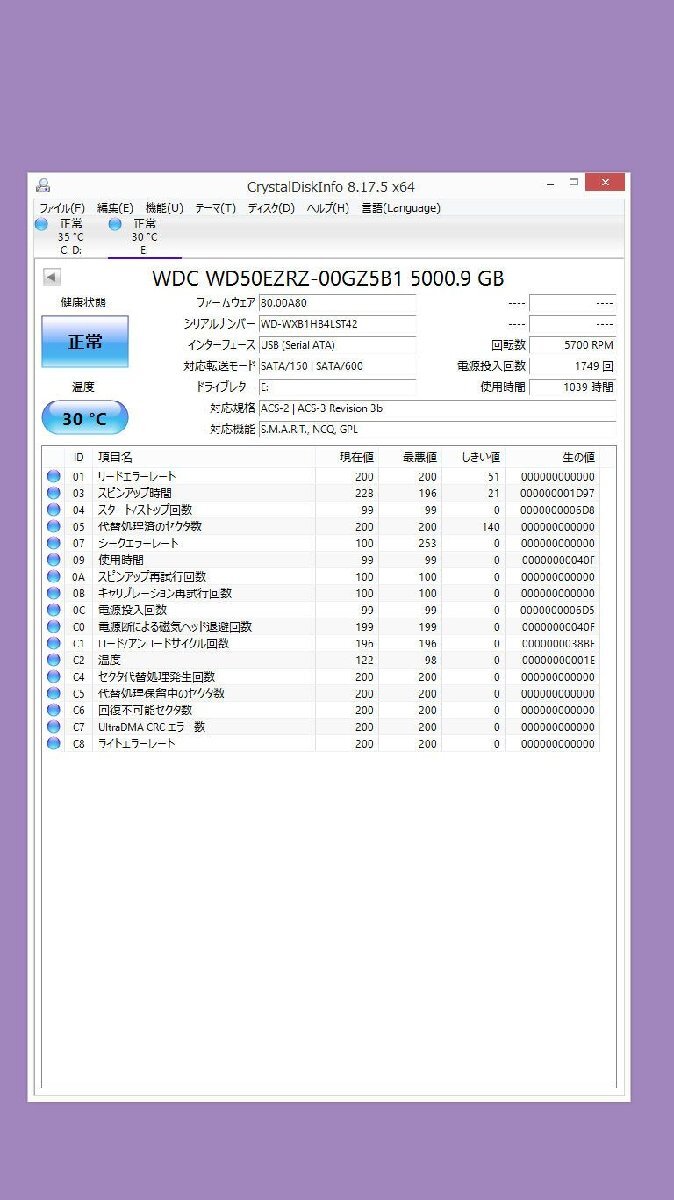Image resolution: width=674 pixels, height=1200 pixels.
Task: Open the ファイル(F) menu
Action: 62,208
